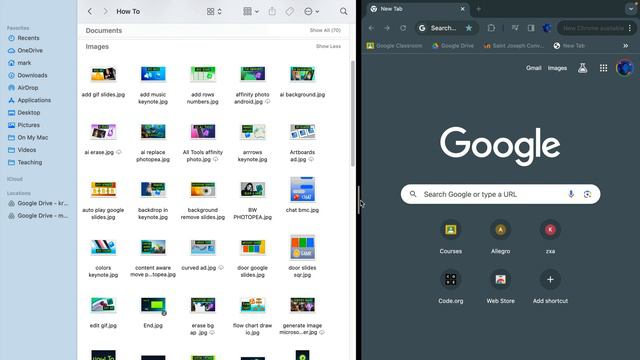Open New Tab bookmark

[569, 46]
